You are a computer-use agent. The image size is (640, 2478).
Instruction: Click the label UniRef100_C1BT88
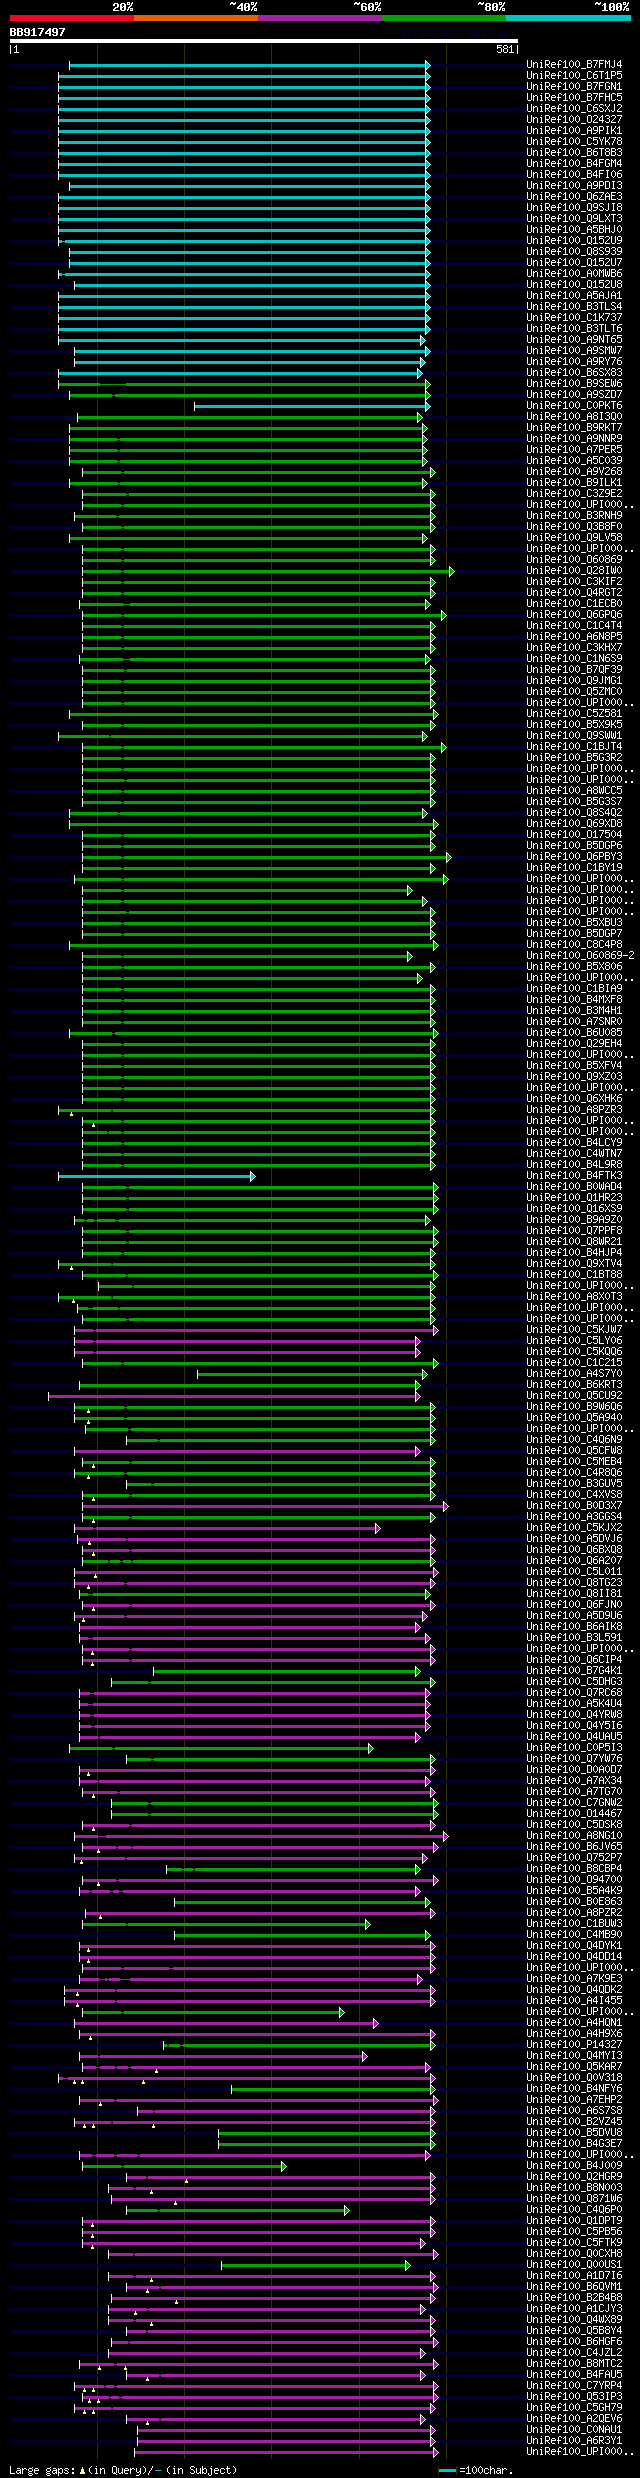click(574, 1274)
